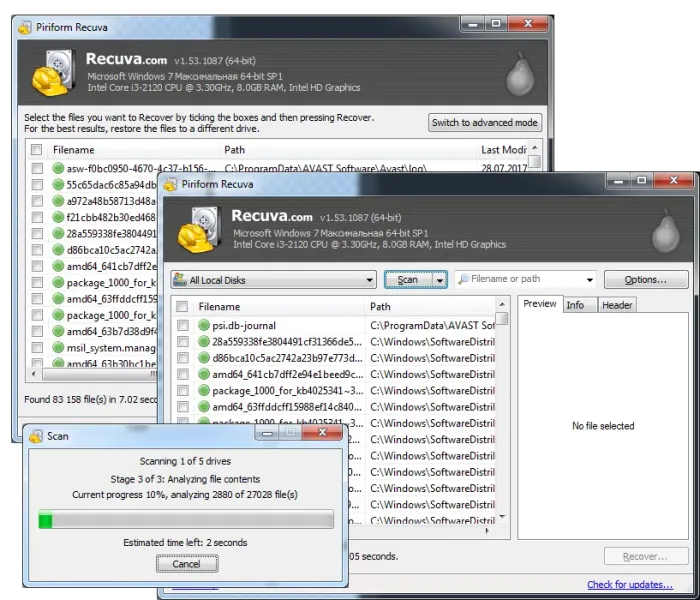
Task: Tick checkbox for package_1000_for_kb4025341~3 in front window
Action: 183,391
